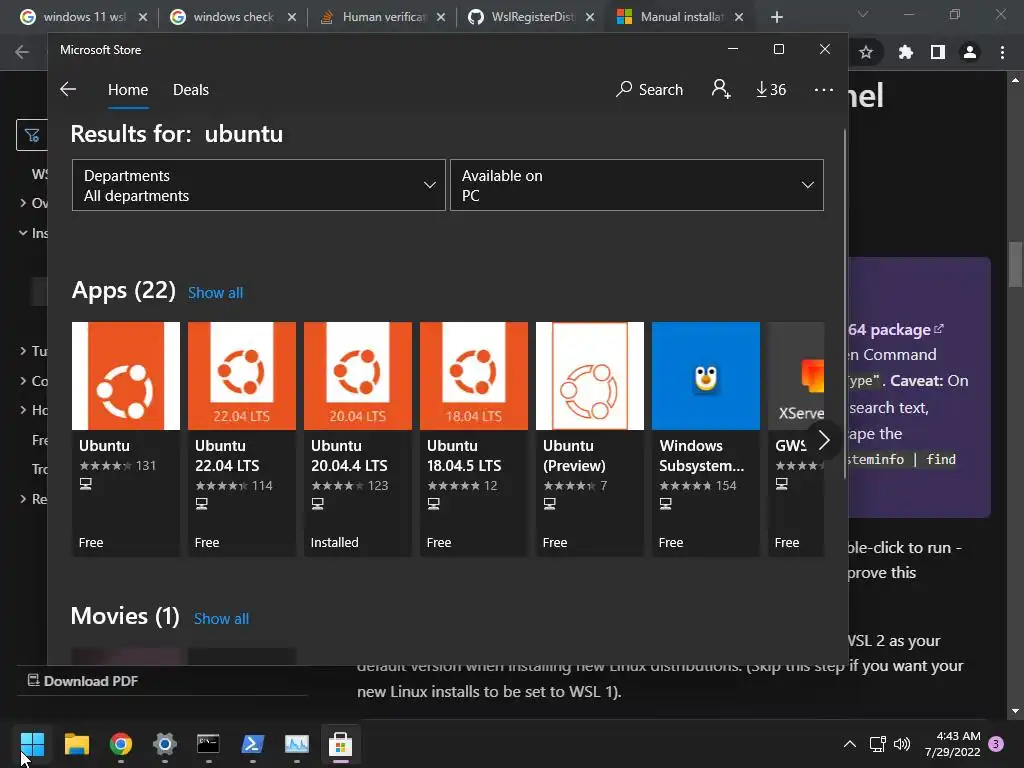Image resolution: width=1024 pixels, height=768 pixels.
Task: Switch to the 'windows check' Chrome tab
Action: pos(232,17)
